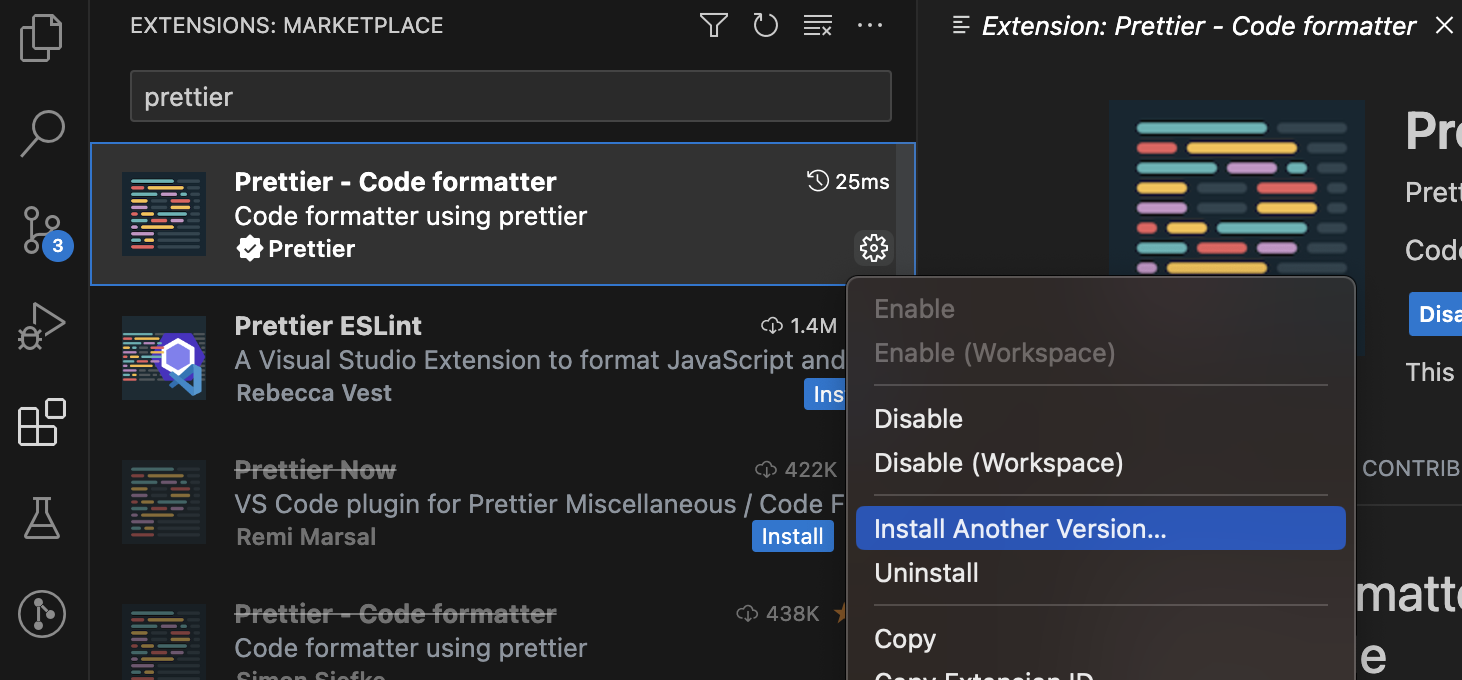Open the Testing view
The height and width of the screenshot is (680, 1462).
pos(40,518)
